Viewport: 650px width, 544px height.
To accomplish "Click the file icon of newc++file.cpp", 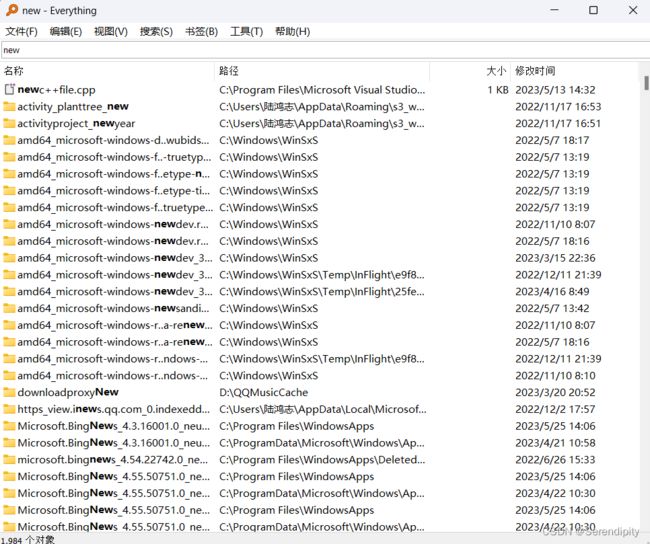I will tap(9, 90).
